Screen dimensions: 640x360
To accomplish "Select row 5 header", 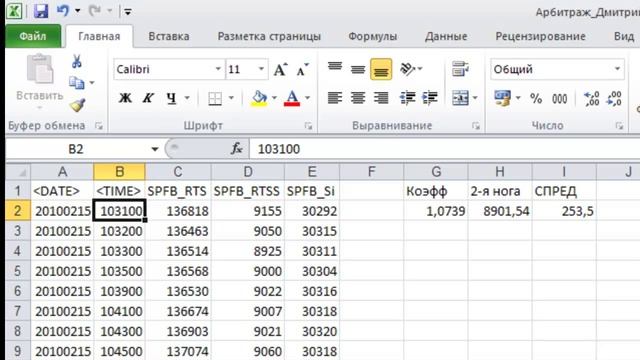I will point(18,271).
